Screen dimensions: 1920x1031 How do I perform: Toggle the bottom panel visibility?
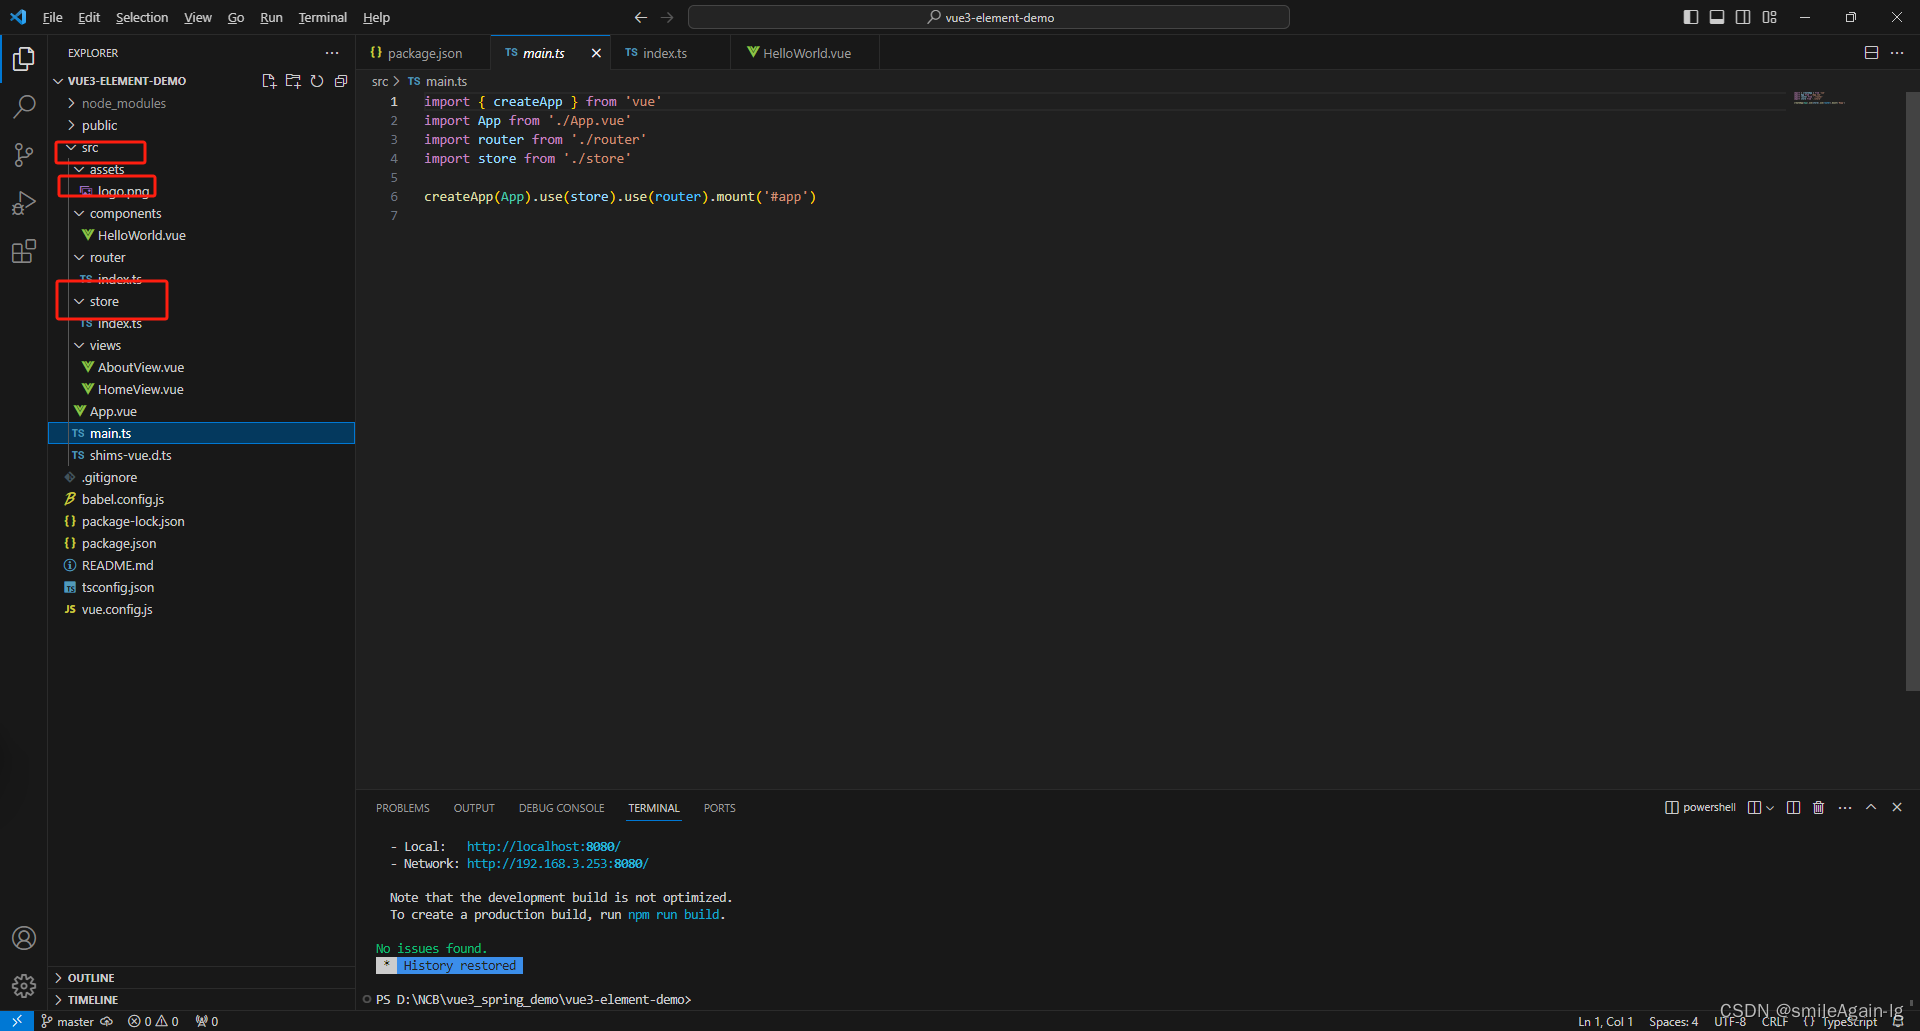[1717, 17]
